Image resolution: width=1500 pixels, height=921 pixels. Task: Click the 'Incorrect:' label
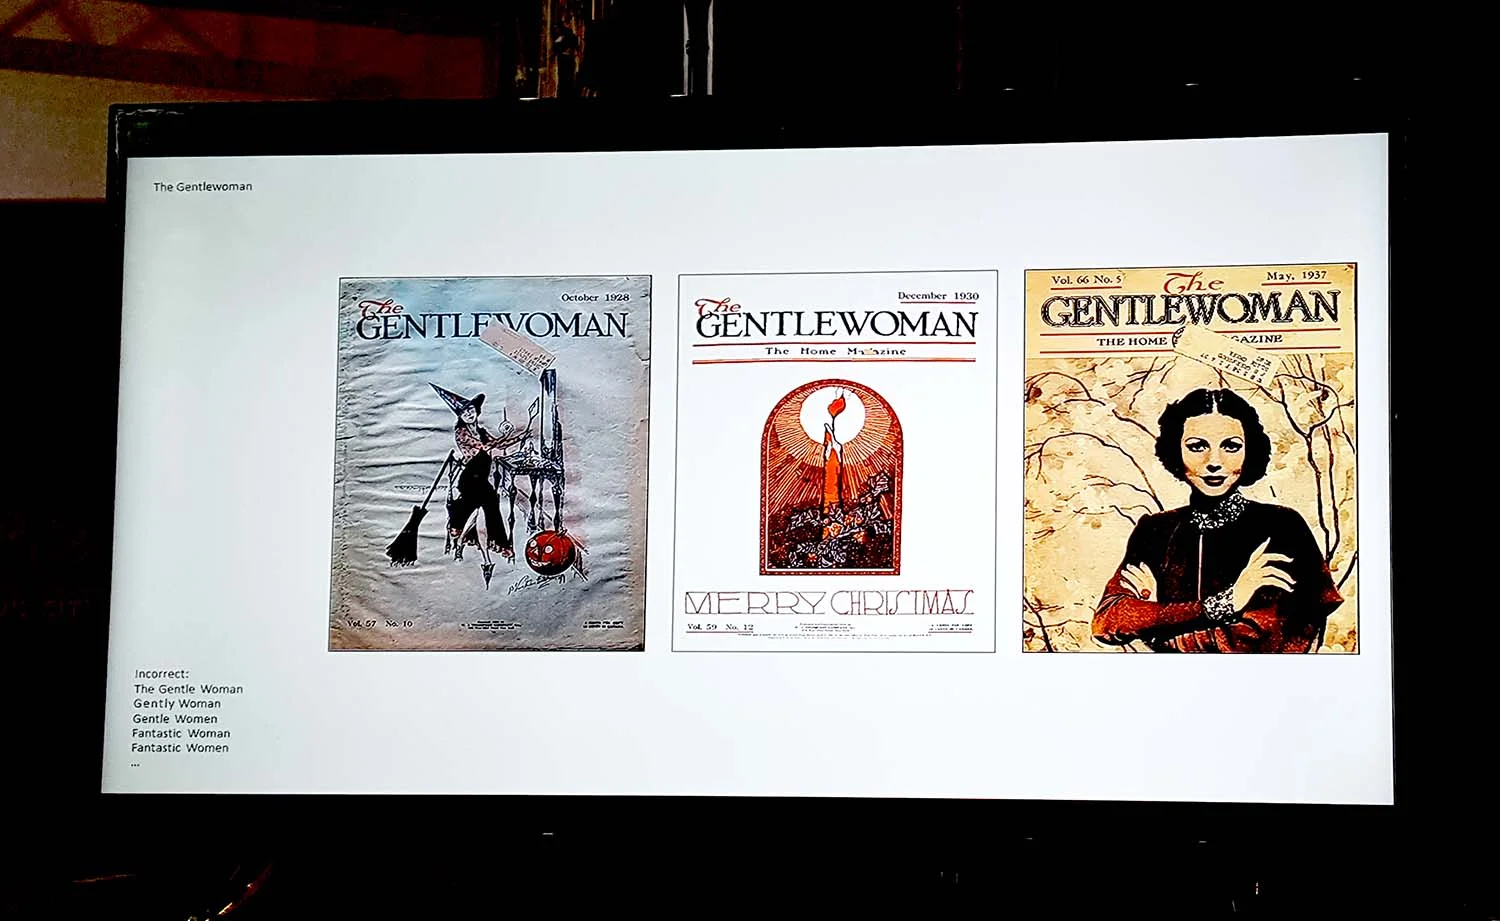[x=162, y=674]
